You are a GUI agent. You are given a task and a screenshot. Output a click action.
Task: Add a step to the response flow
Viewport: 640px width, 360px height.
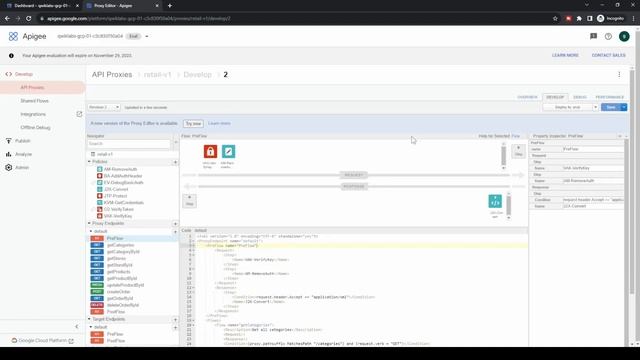tap(189, 200)
